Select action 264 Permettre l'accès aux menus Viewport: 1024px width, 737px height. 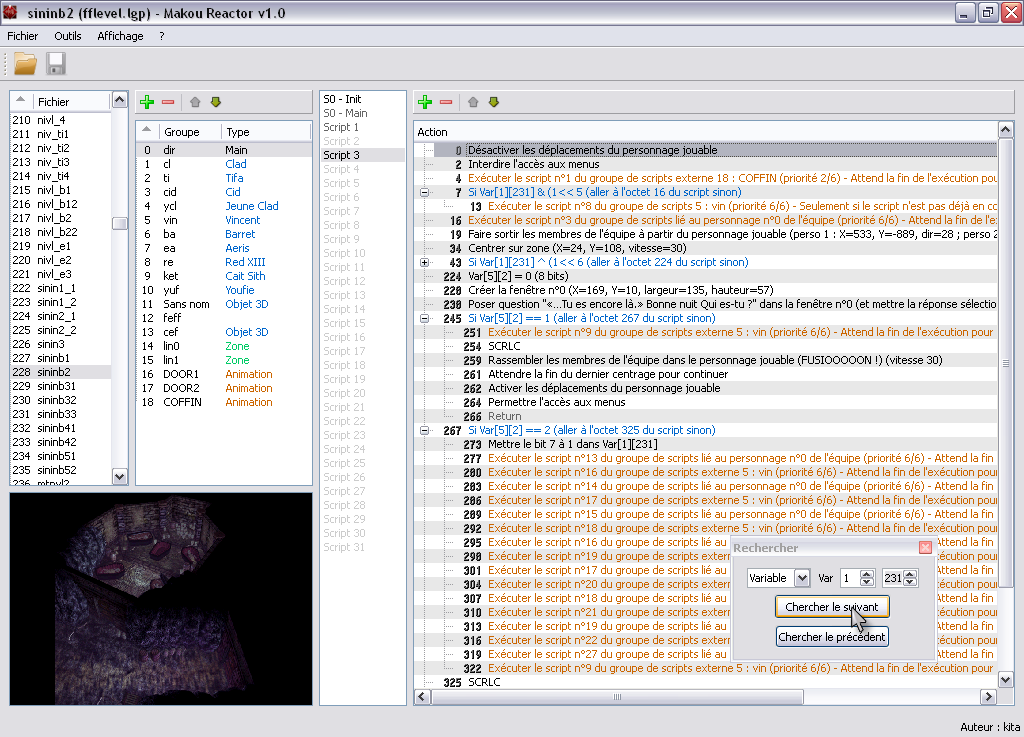coord(705,403)
